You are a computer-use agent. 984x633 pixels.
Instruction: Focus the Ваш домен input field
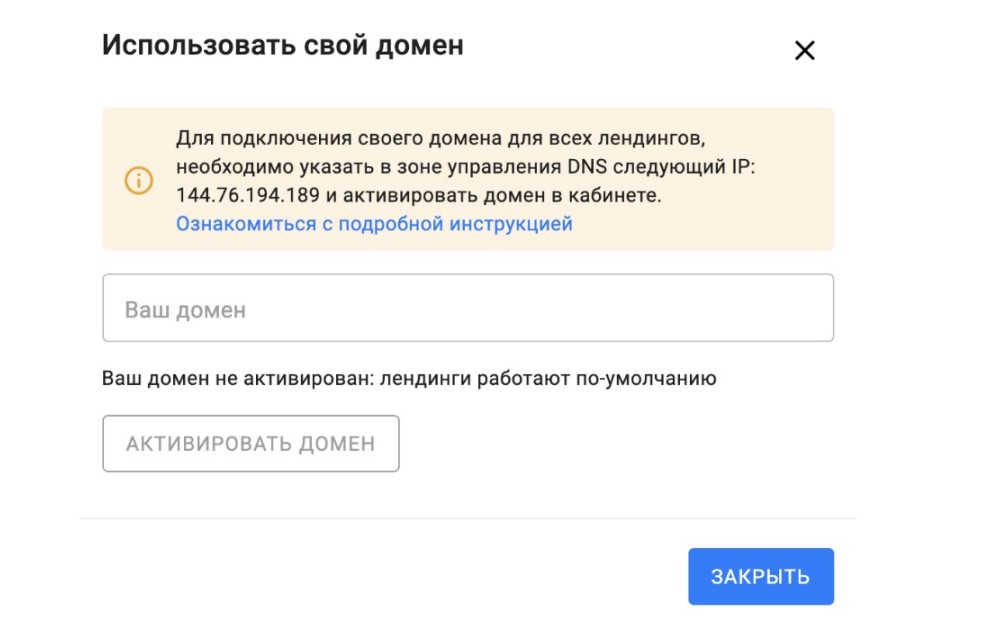[x=468, y=309]
